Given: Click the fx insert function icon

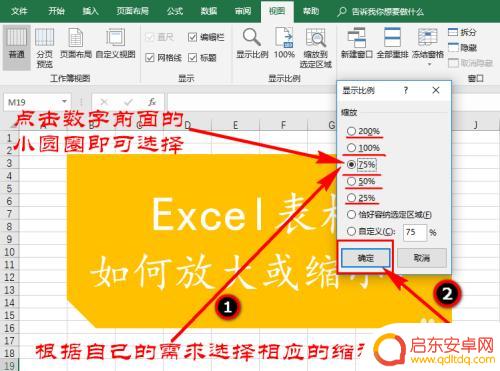Looking at the screenshot, I should (152, 102).
